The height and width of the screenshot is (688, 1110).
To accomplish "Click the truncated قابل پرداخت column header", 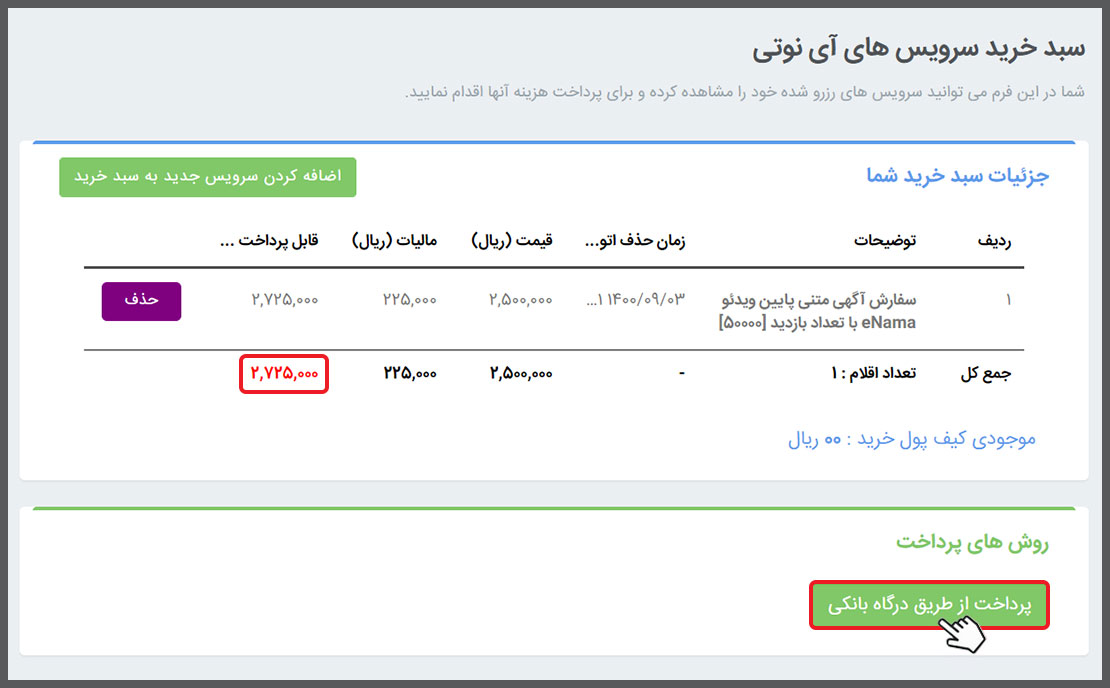I will pos(268,241).
